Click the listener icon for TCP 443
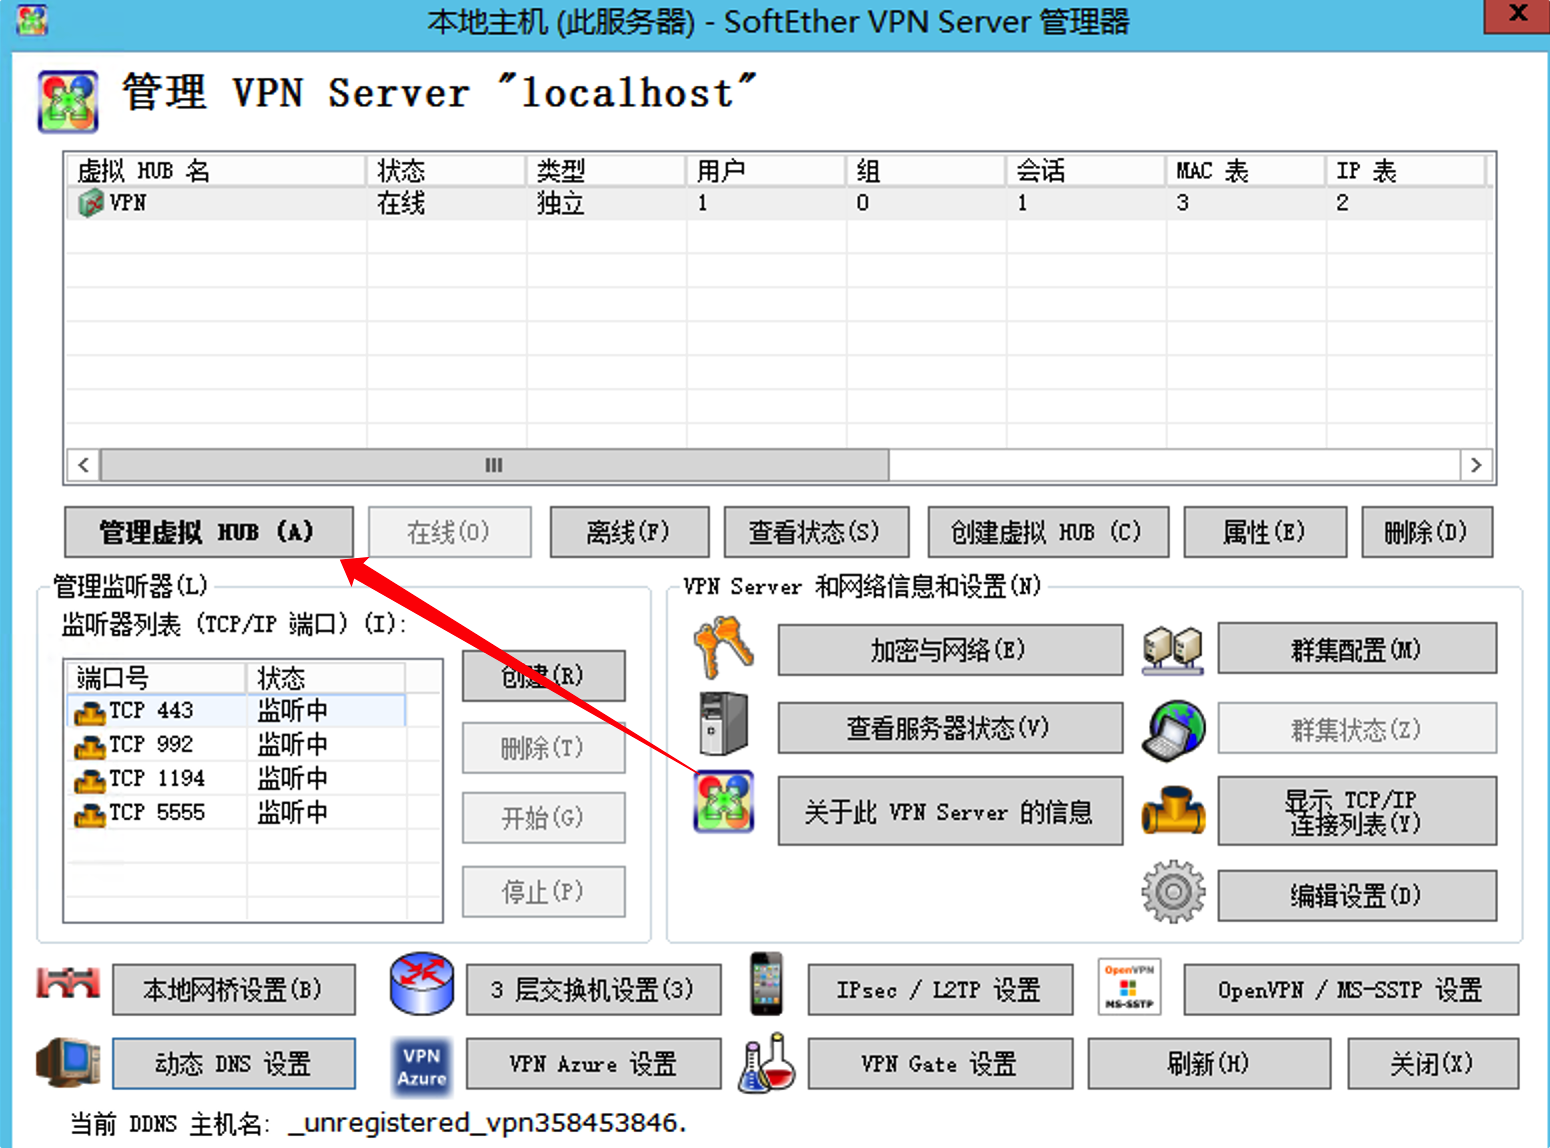 [x=90, y=712]
